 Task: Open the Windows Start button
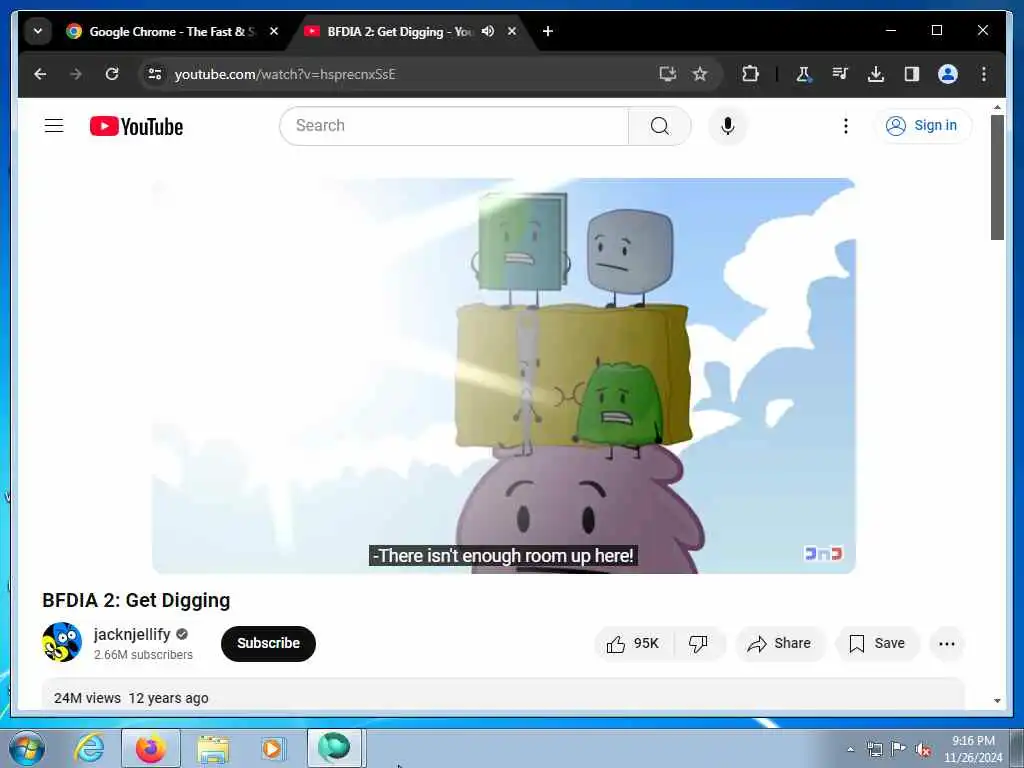click(27, 748)
